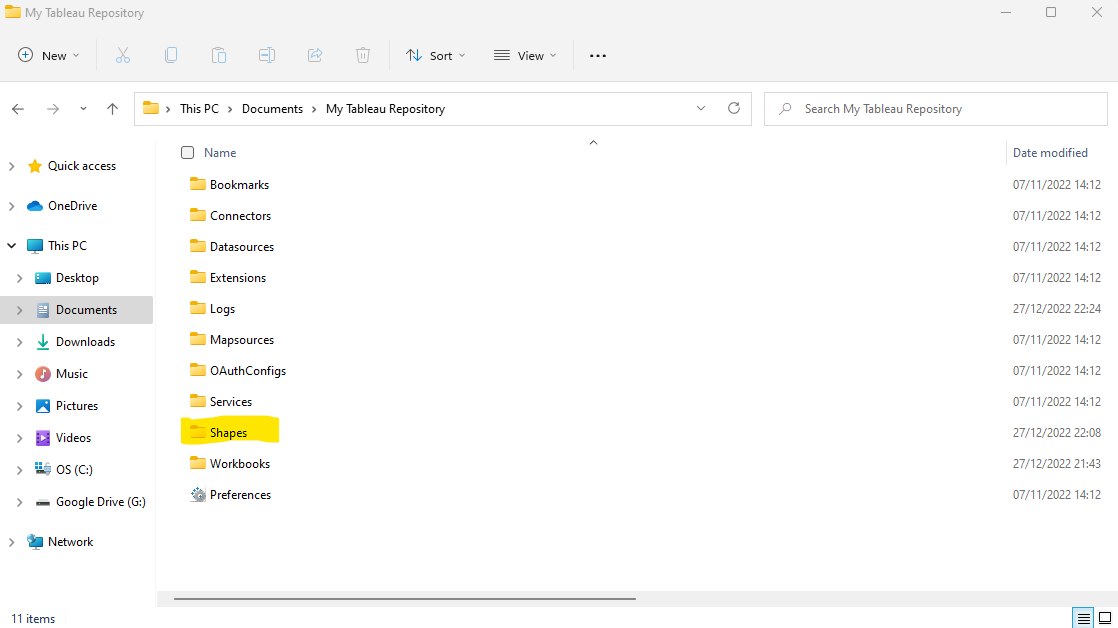Expand the OneDrive tree node
The width and height of the screenshot is (1118, 628).
point(11,206)
